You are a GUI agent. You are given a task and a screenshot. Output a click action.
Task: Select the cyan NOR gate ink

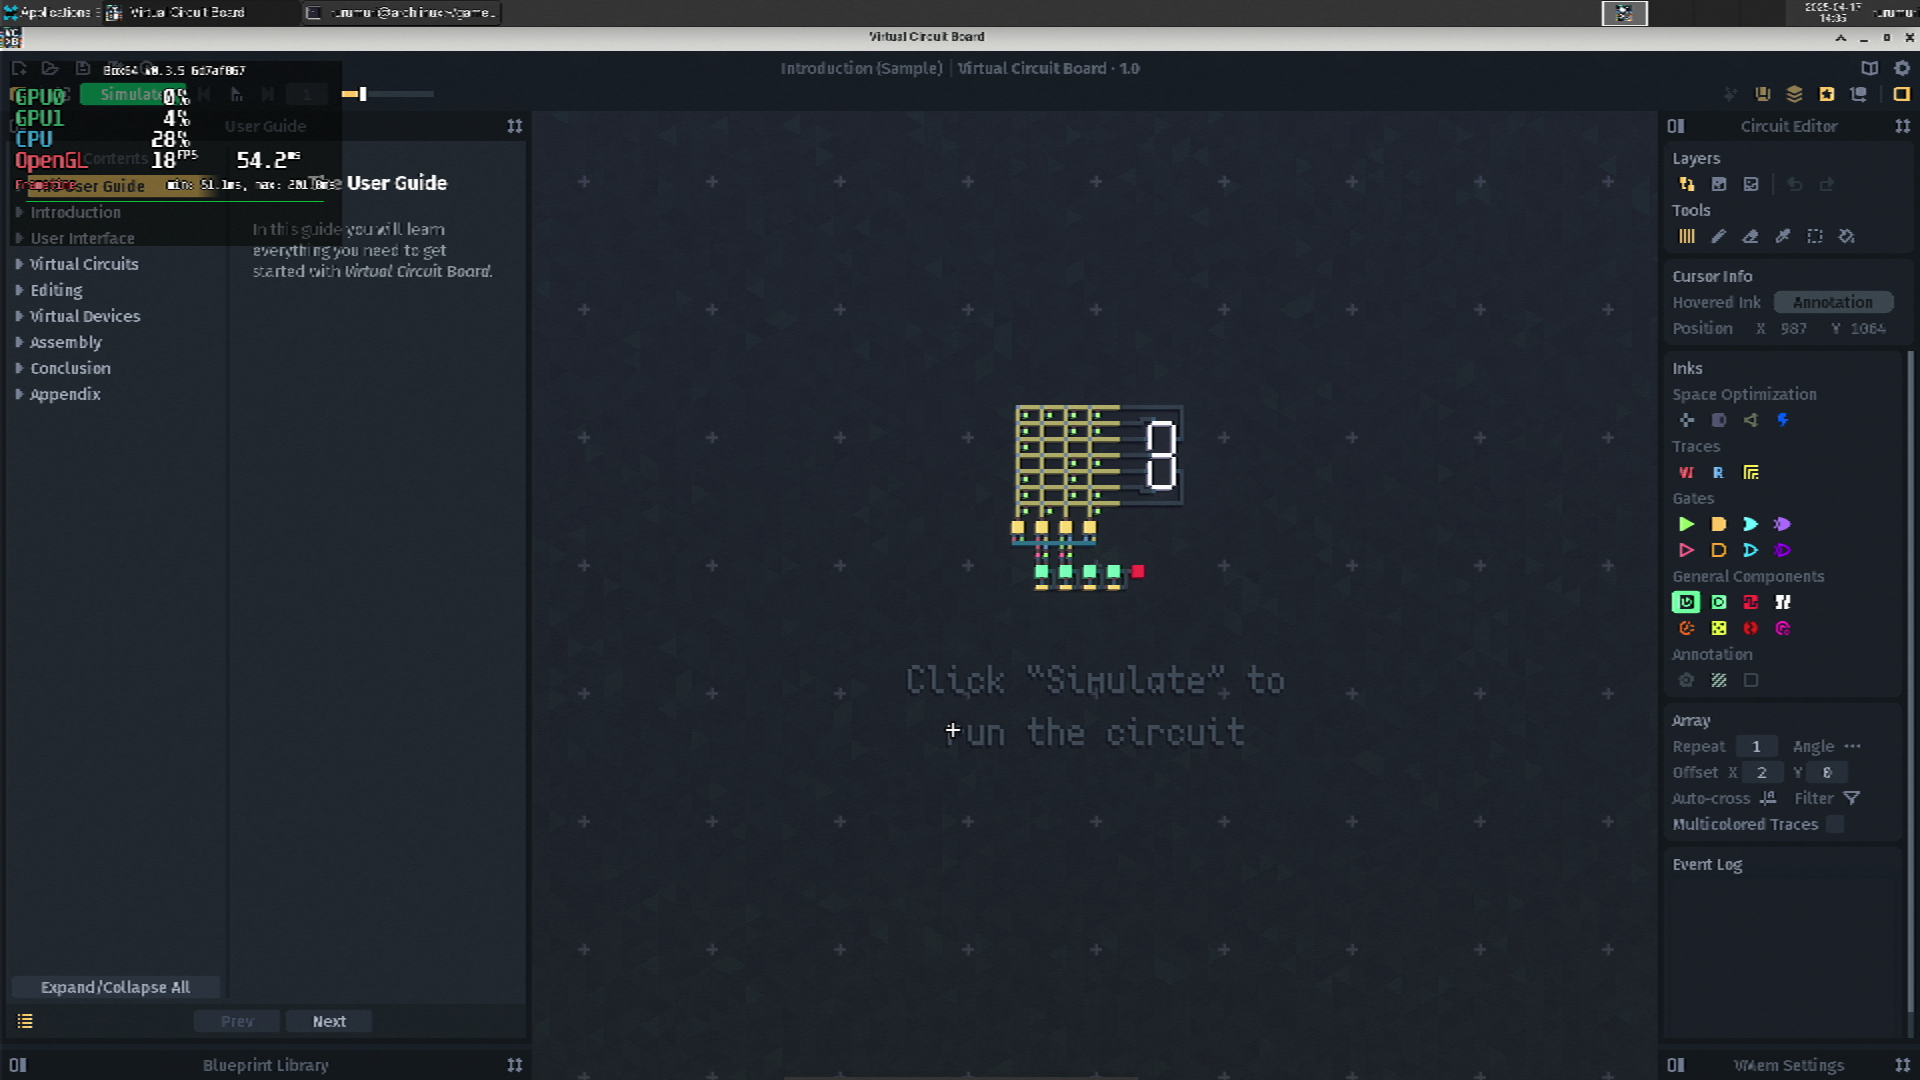[1751, 550]
